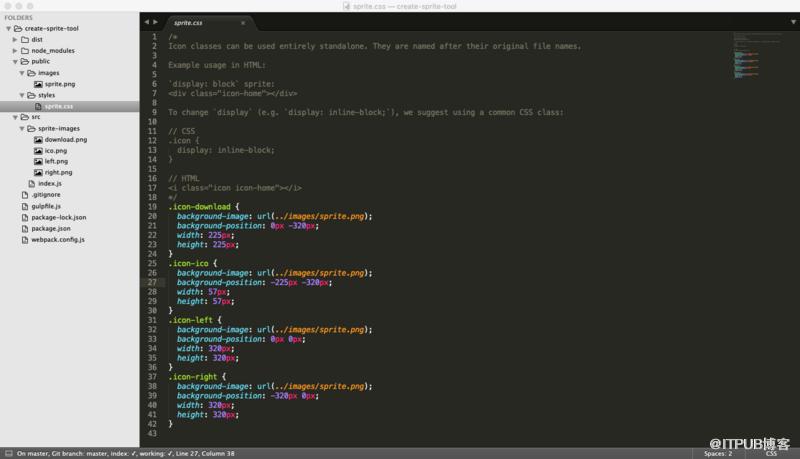The image size is (800, 459).
Task: Switch to the sprite.css tab
Action: (188, 23)
